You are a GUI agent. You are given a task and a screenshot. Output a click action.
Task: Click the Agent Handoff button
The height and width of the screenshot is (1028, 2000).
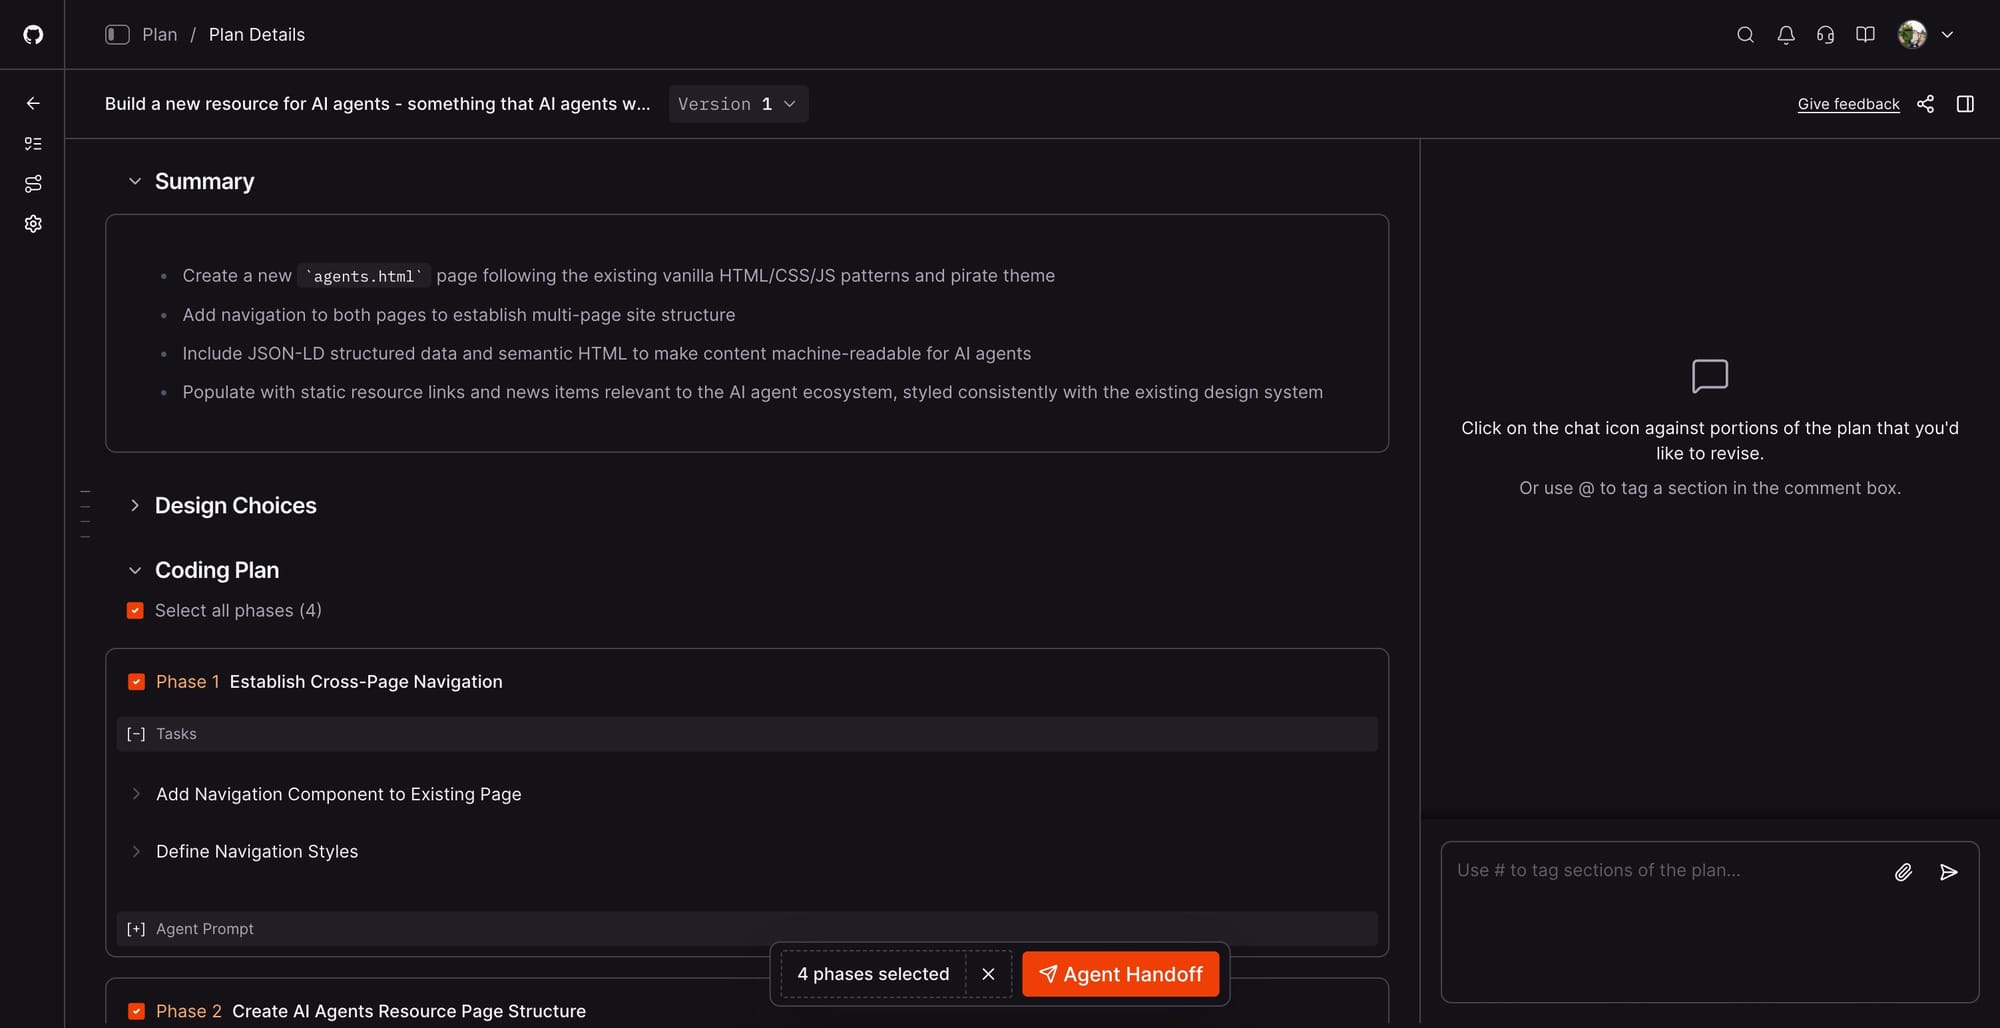coord(1121,973)
